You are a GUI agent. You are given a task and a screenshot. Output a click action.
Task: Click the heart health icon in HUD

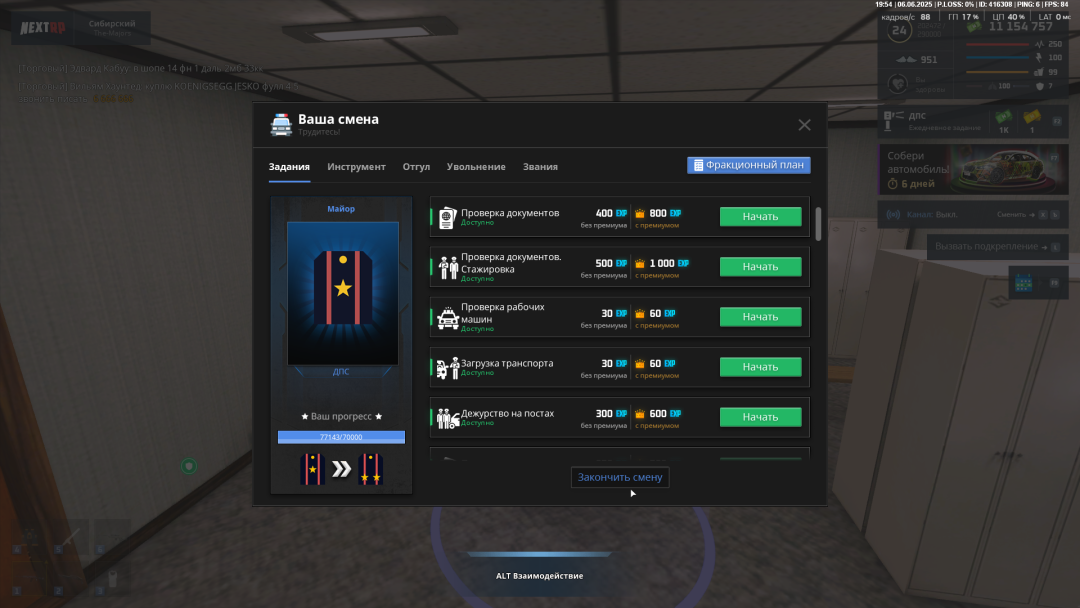(x=897, y=85)
